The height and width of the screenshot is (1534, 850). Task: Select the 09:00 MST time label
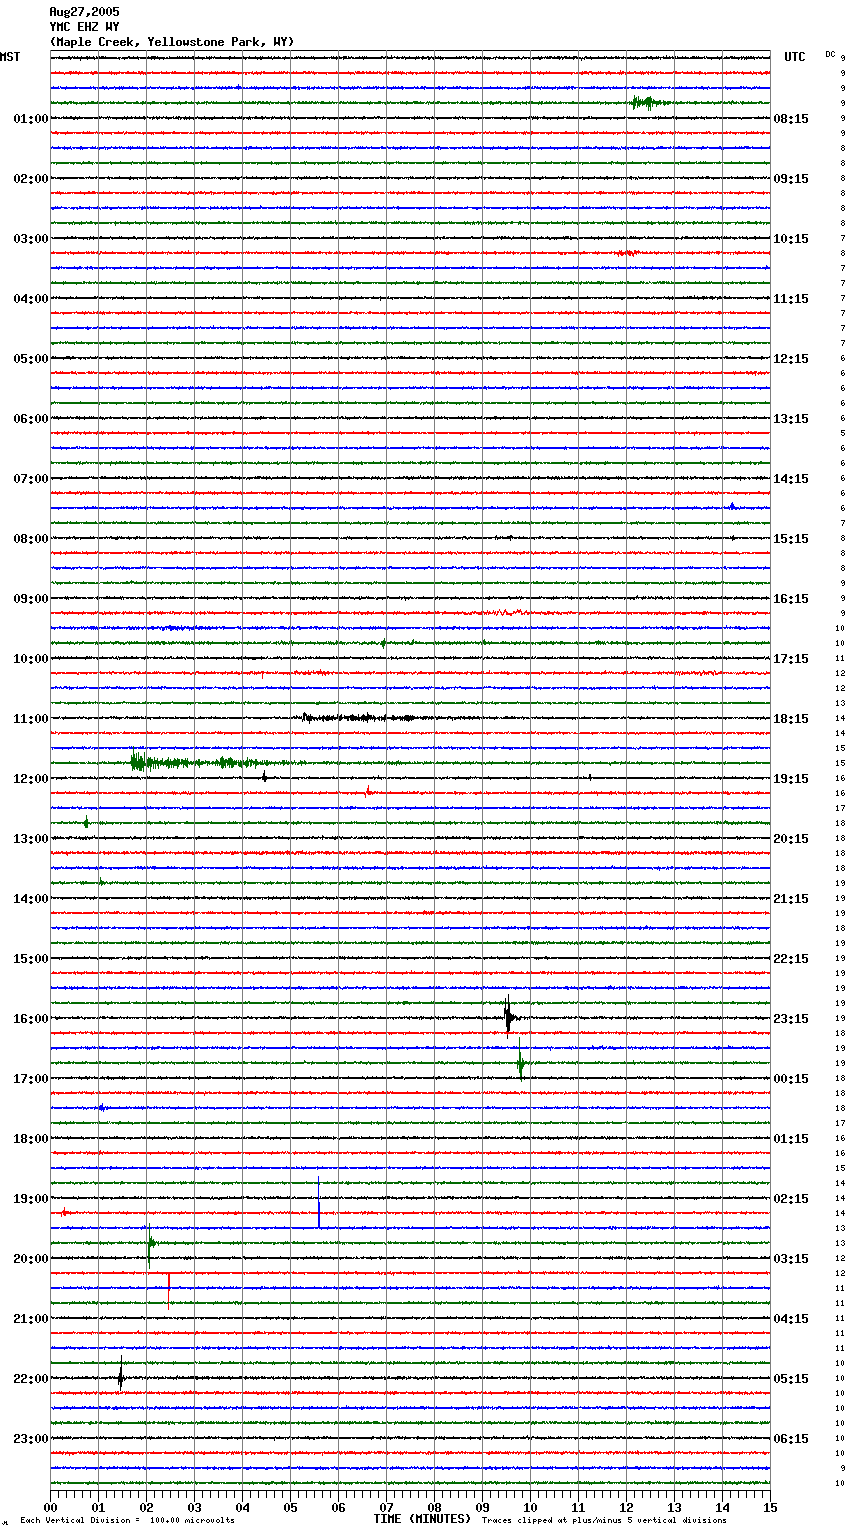tap(31, 599)
